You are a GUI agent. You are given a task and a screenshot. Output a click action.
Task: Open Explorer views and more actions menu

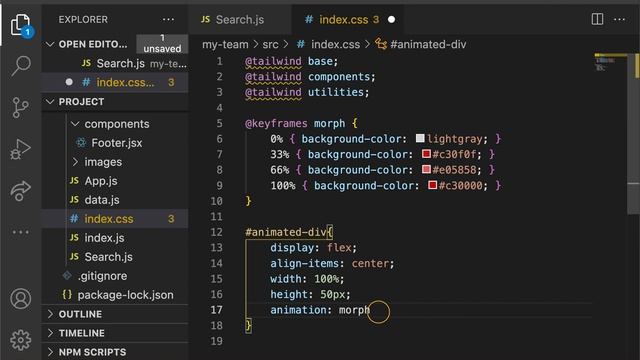168,20
